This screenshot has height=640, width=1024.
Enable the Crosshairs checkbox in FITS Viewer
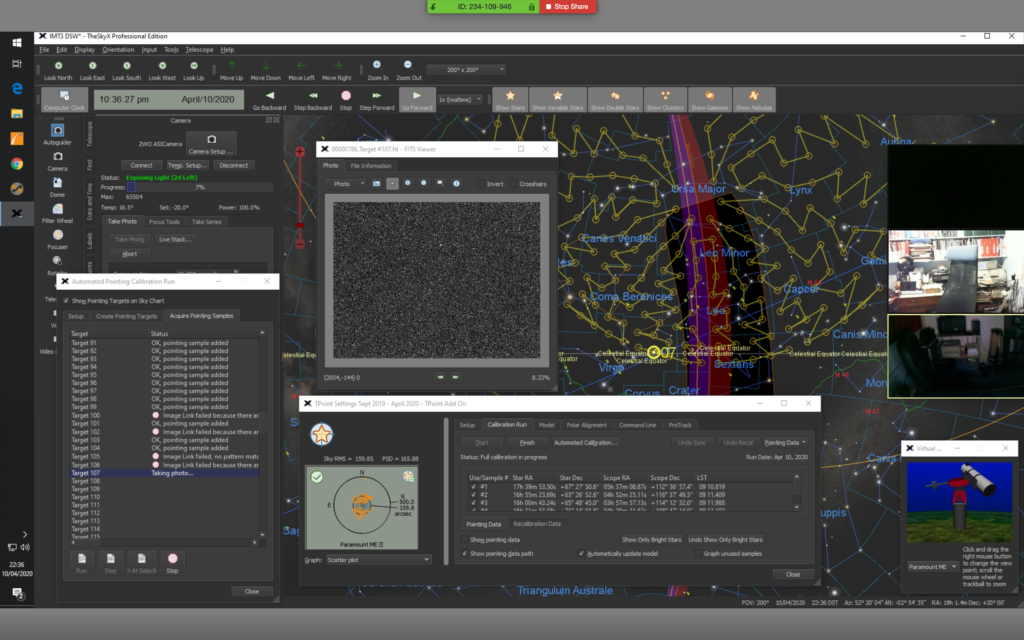513,184
